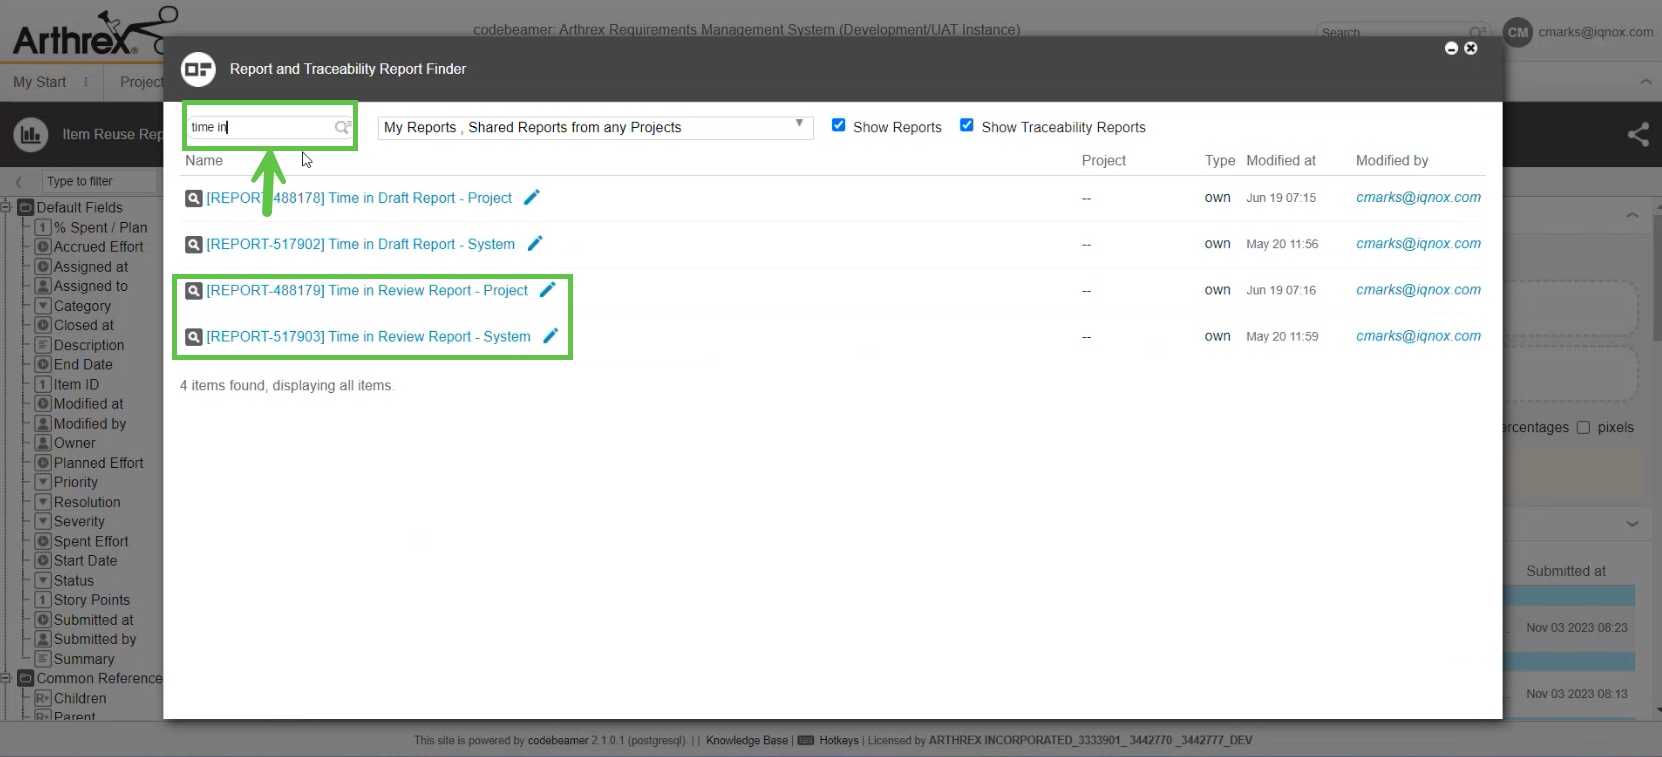Minimize the Report Finder dialog
1662x757 pixels.
point(1451,48)
